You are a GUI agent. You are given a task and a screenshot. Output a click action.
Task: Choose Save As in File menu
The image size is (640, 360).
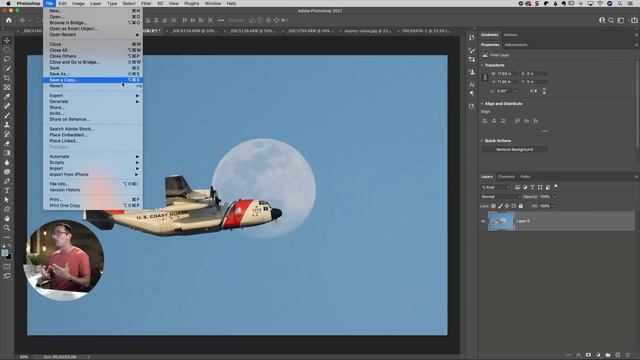(x=93, y=74)
